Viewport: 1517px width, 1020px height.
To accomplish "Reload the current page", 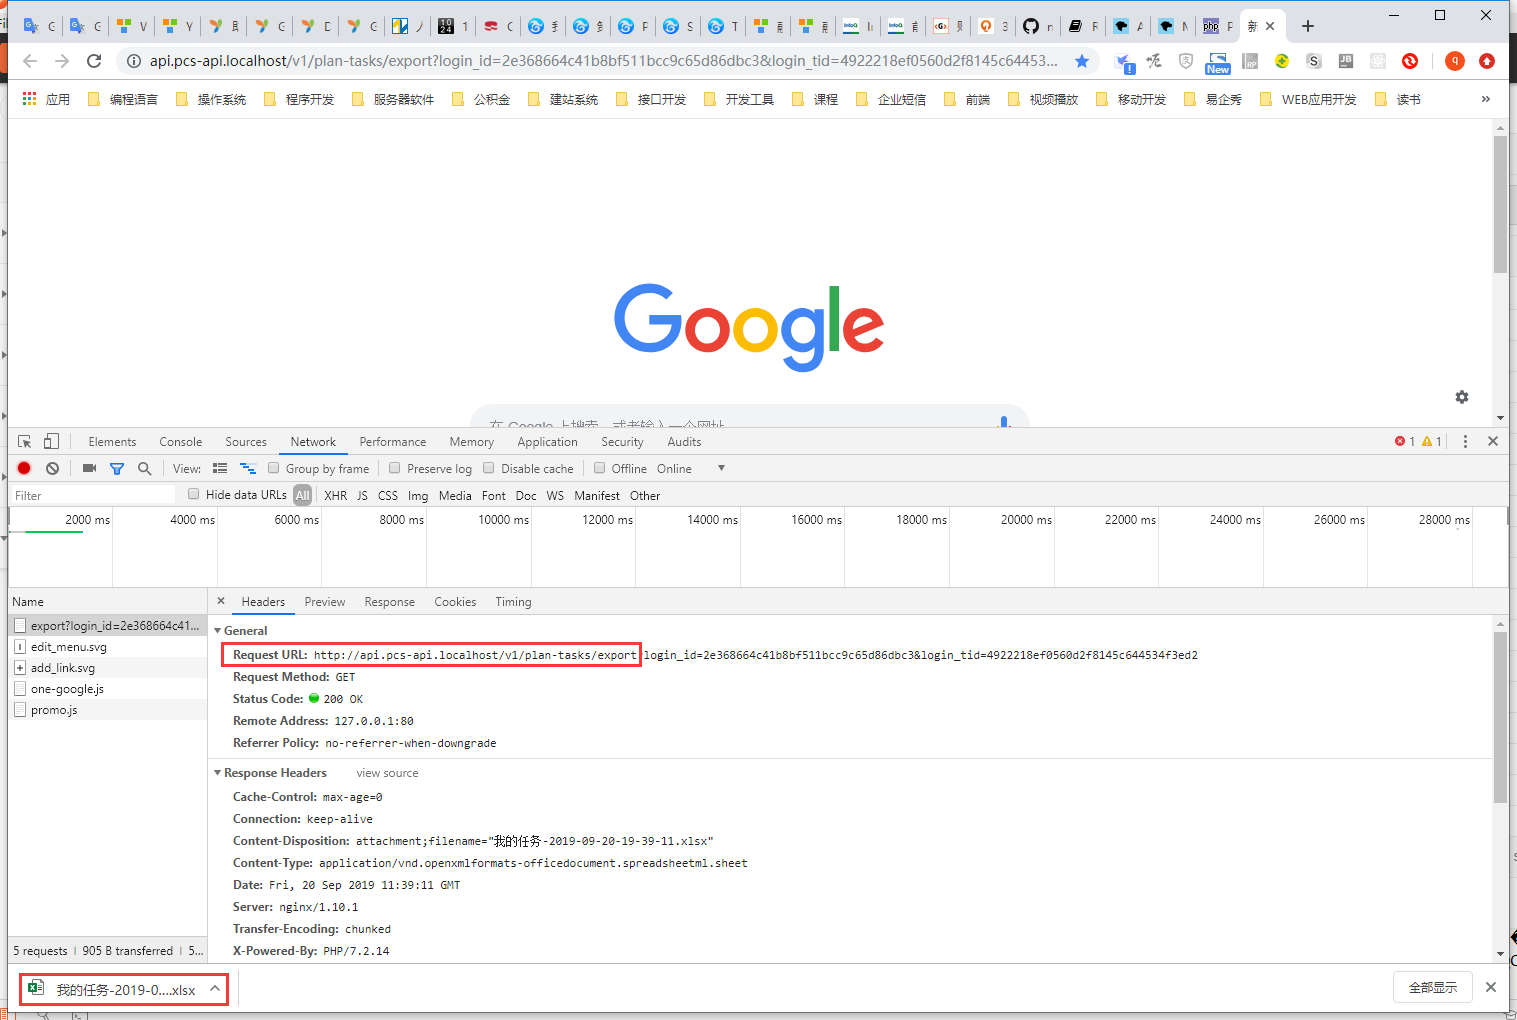I will pyautogui.click(x=94, y=61).
